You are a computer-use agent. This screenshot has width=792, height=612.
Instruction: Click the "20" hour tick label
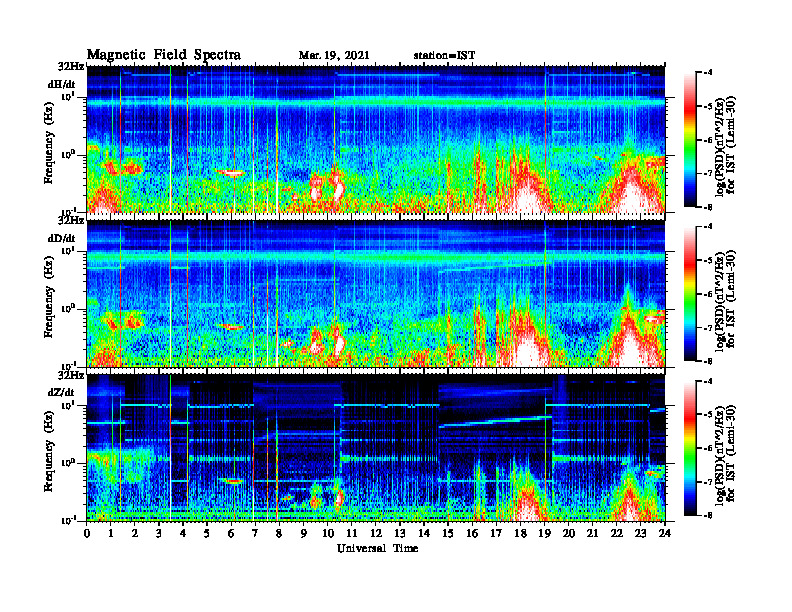pos(568,533)
